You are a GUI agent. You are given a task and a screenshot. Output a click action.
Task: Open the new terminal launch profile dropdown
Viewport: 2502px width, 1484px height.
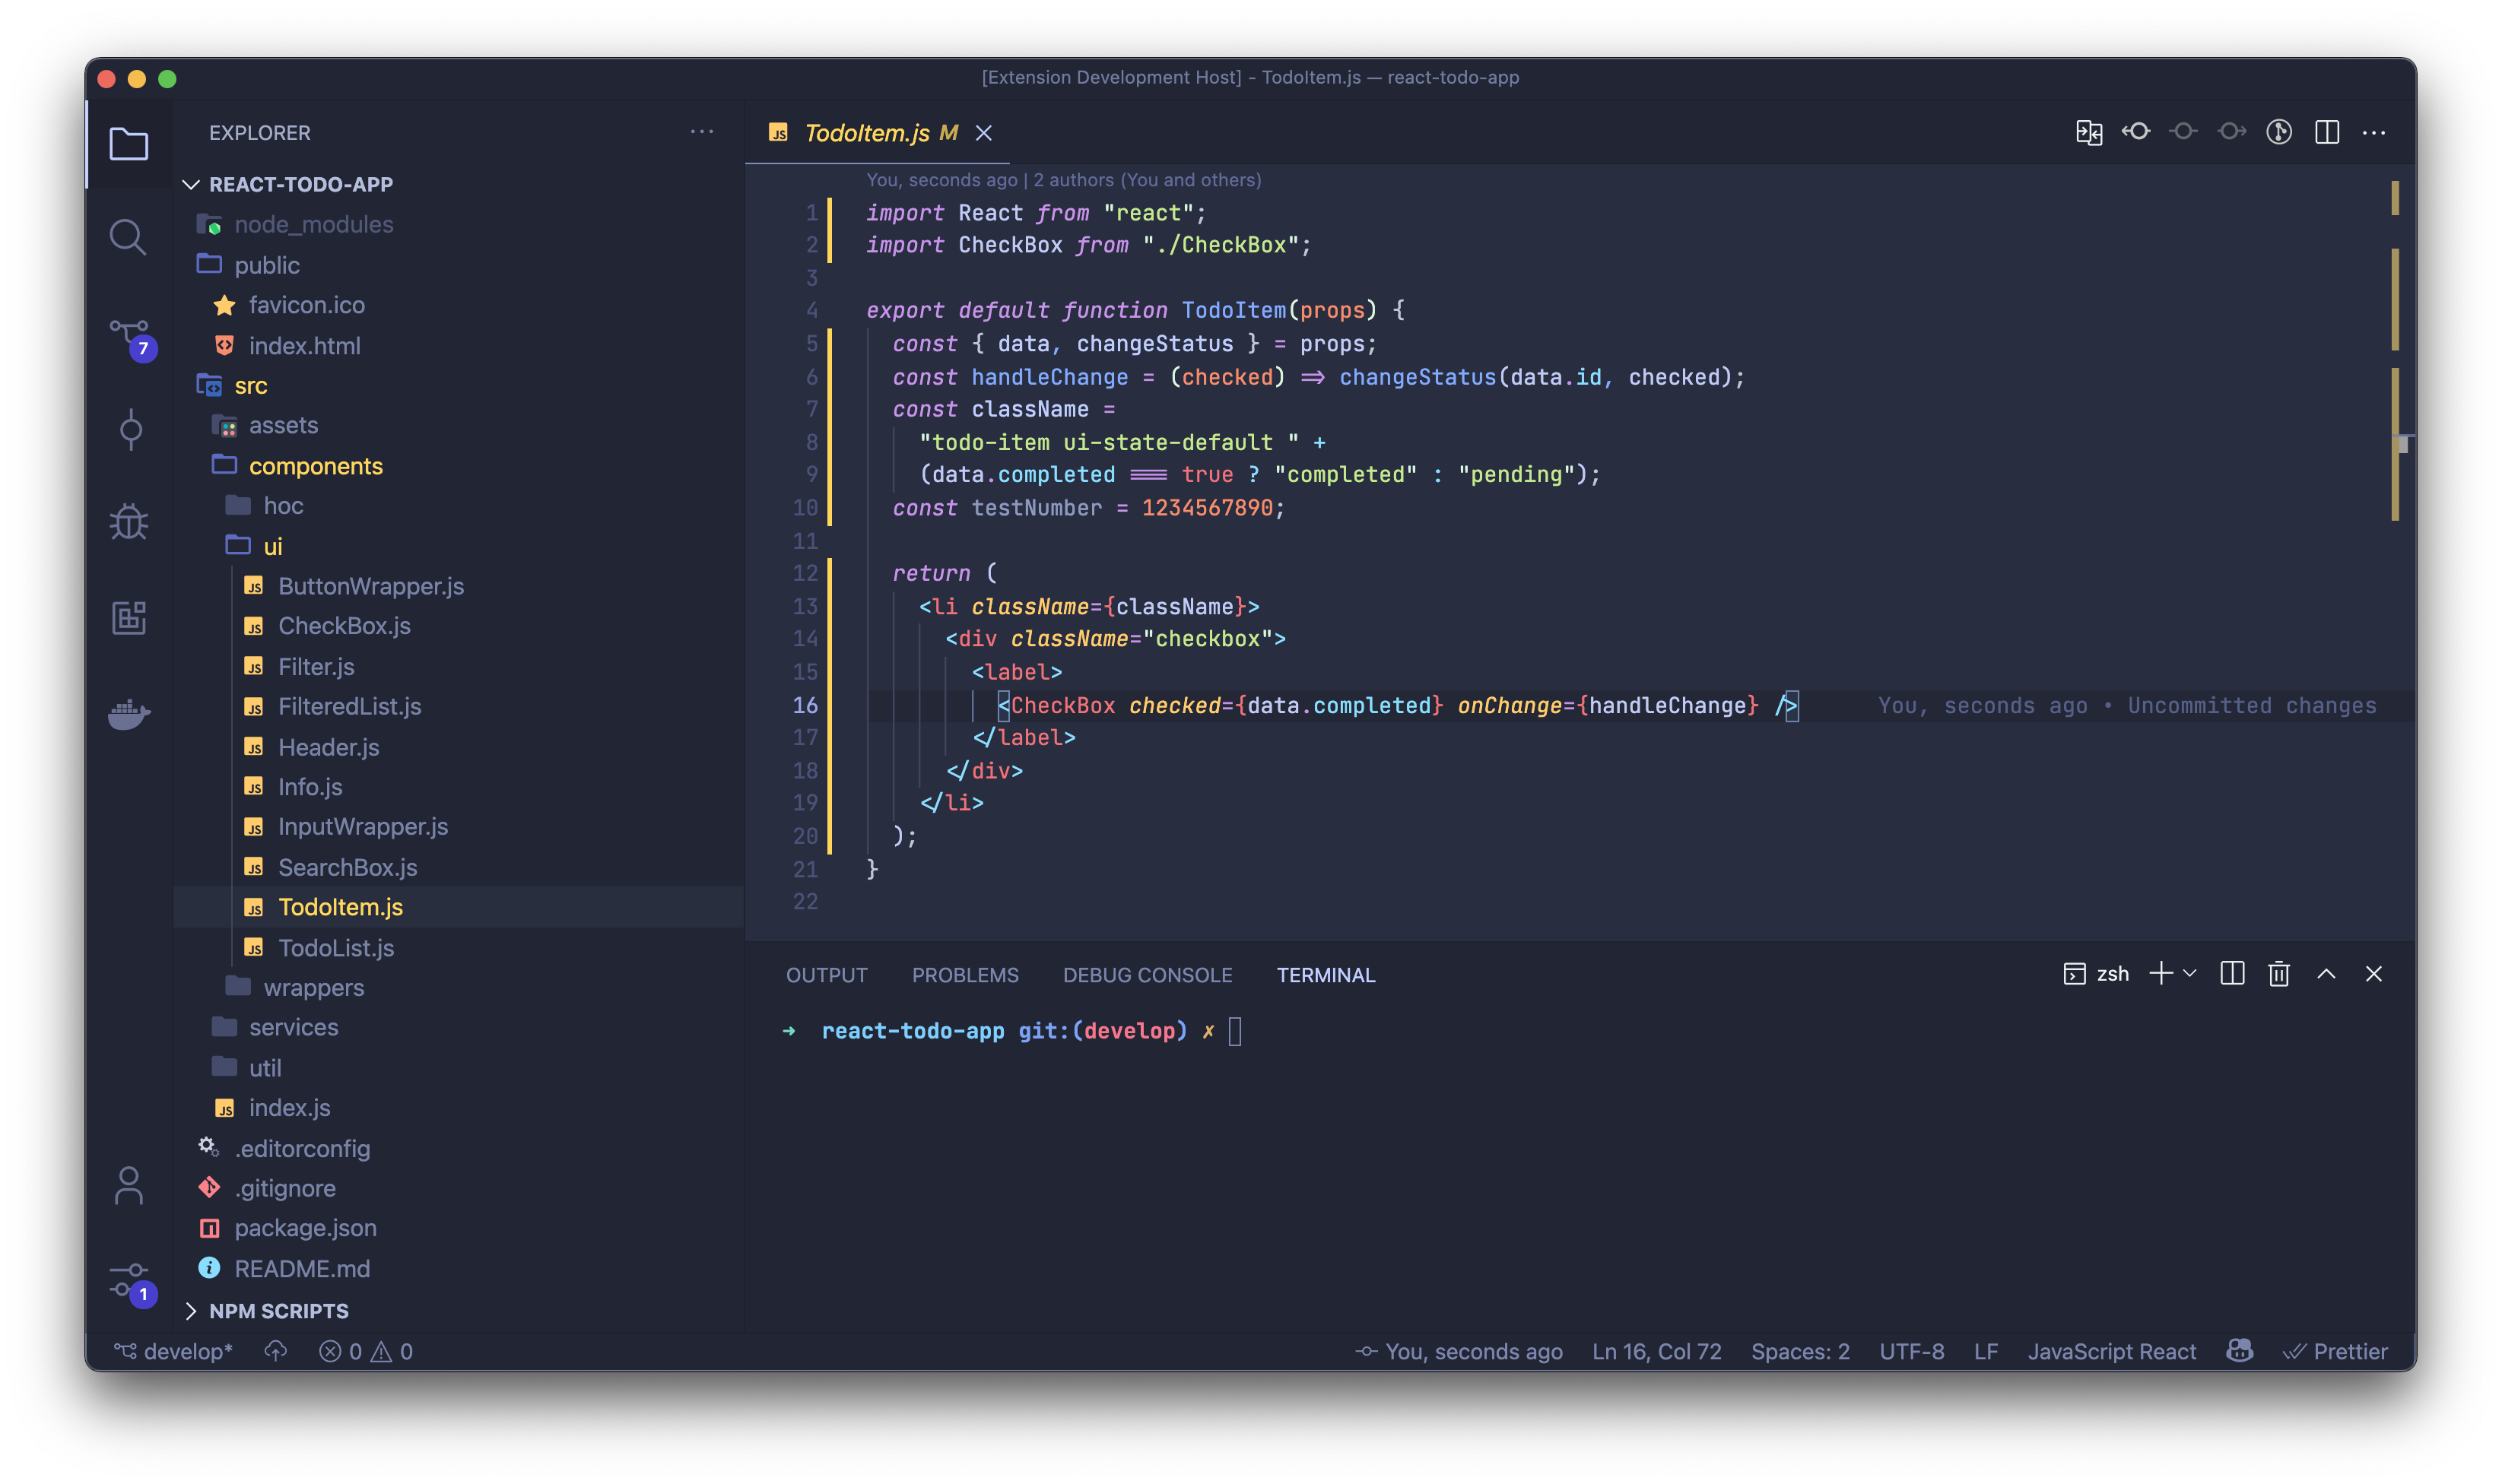coord(2189,974)
